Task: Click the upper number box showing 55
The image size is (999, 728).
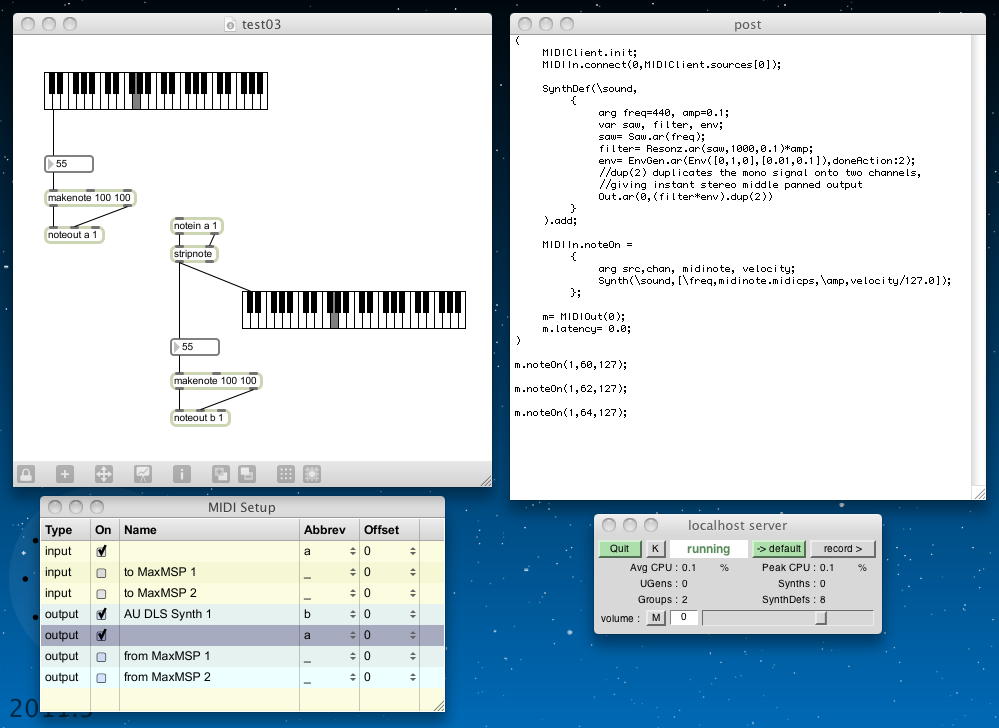Action: tap(69, 164)
